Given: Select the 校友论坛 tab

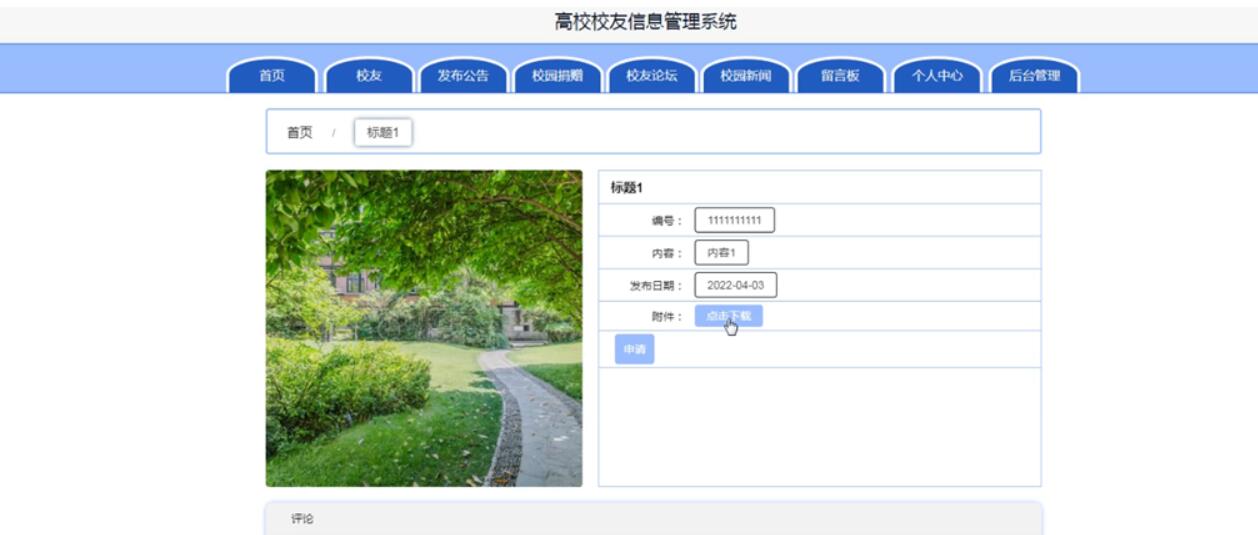Looking at the screenshot, I should click(x=652, y=76).
